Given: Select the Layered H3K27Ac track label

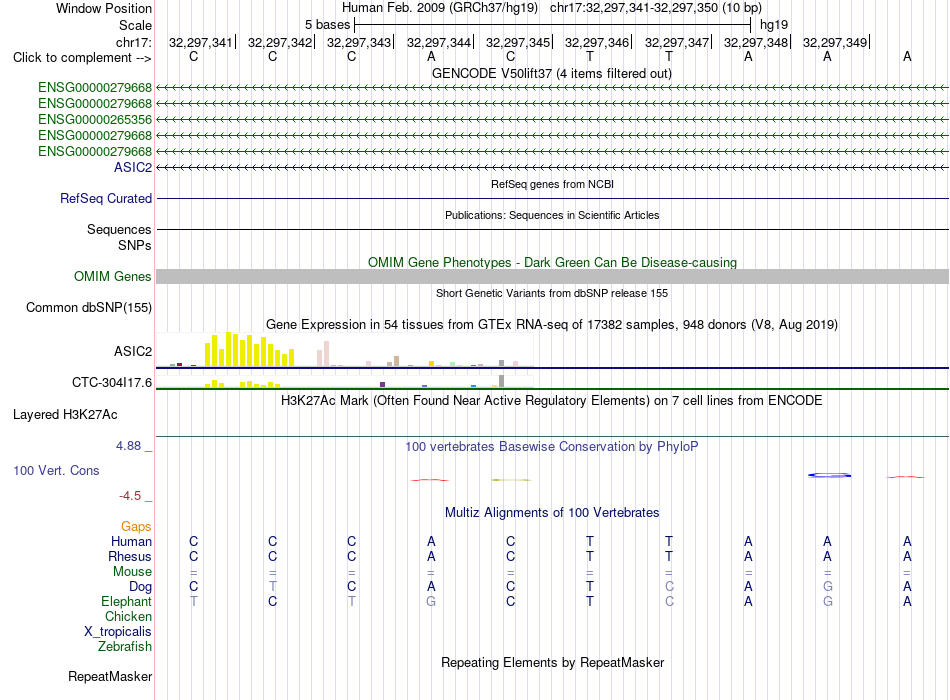Looking at the screenshot, I should (x=65, y=415).
